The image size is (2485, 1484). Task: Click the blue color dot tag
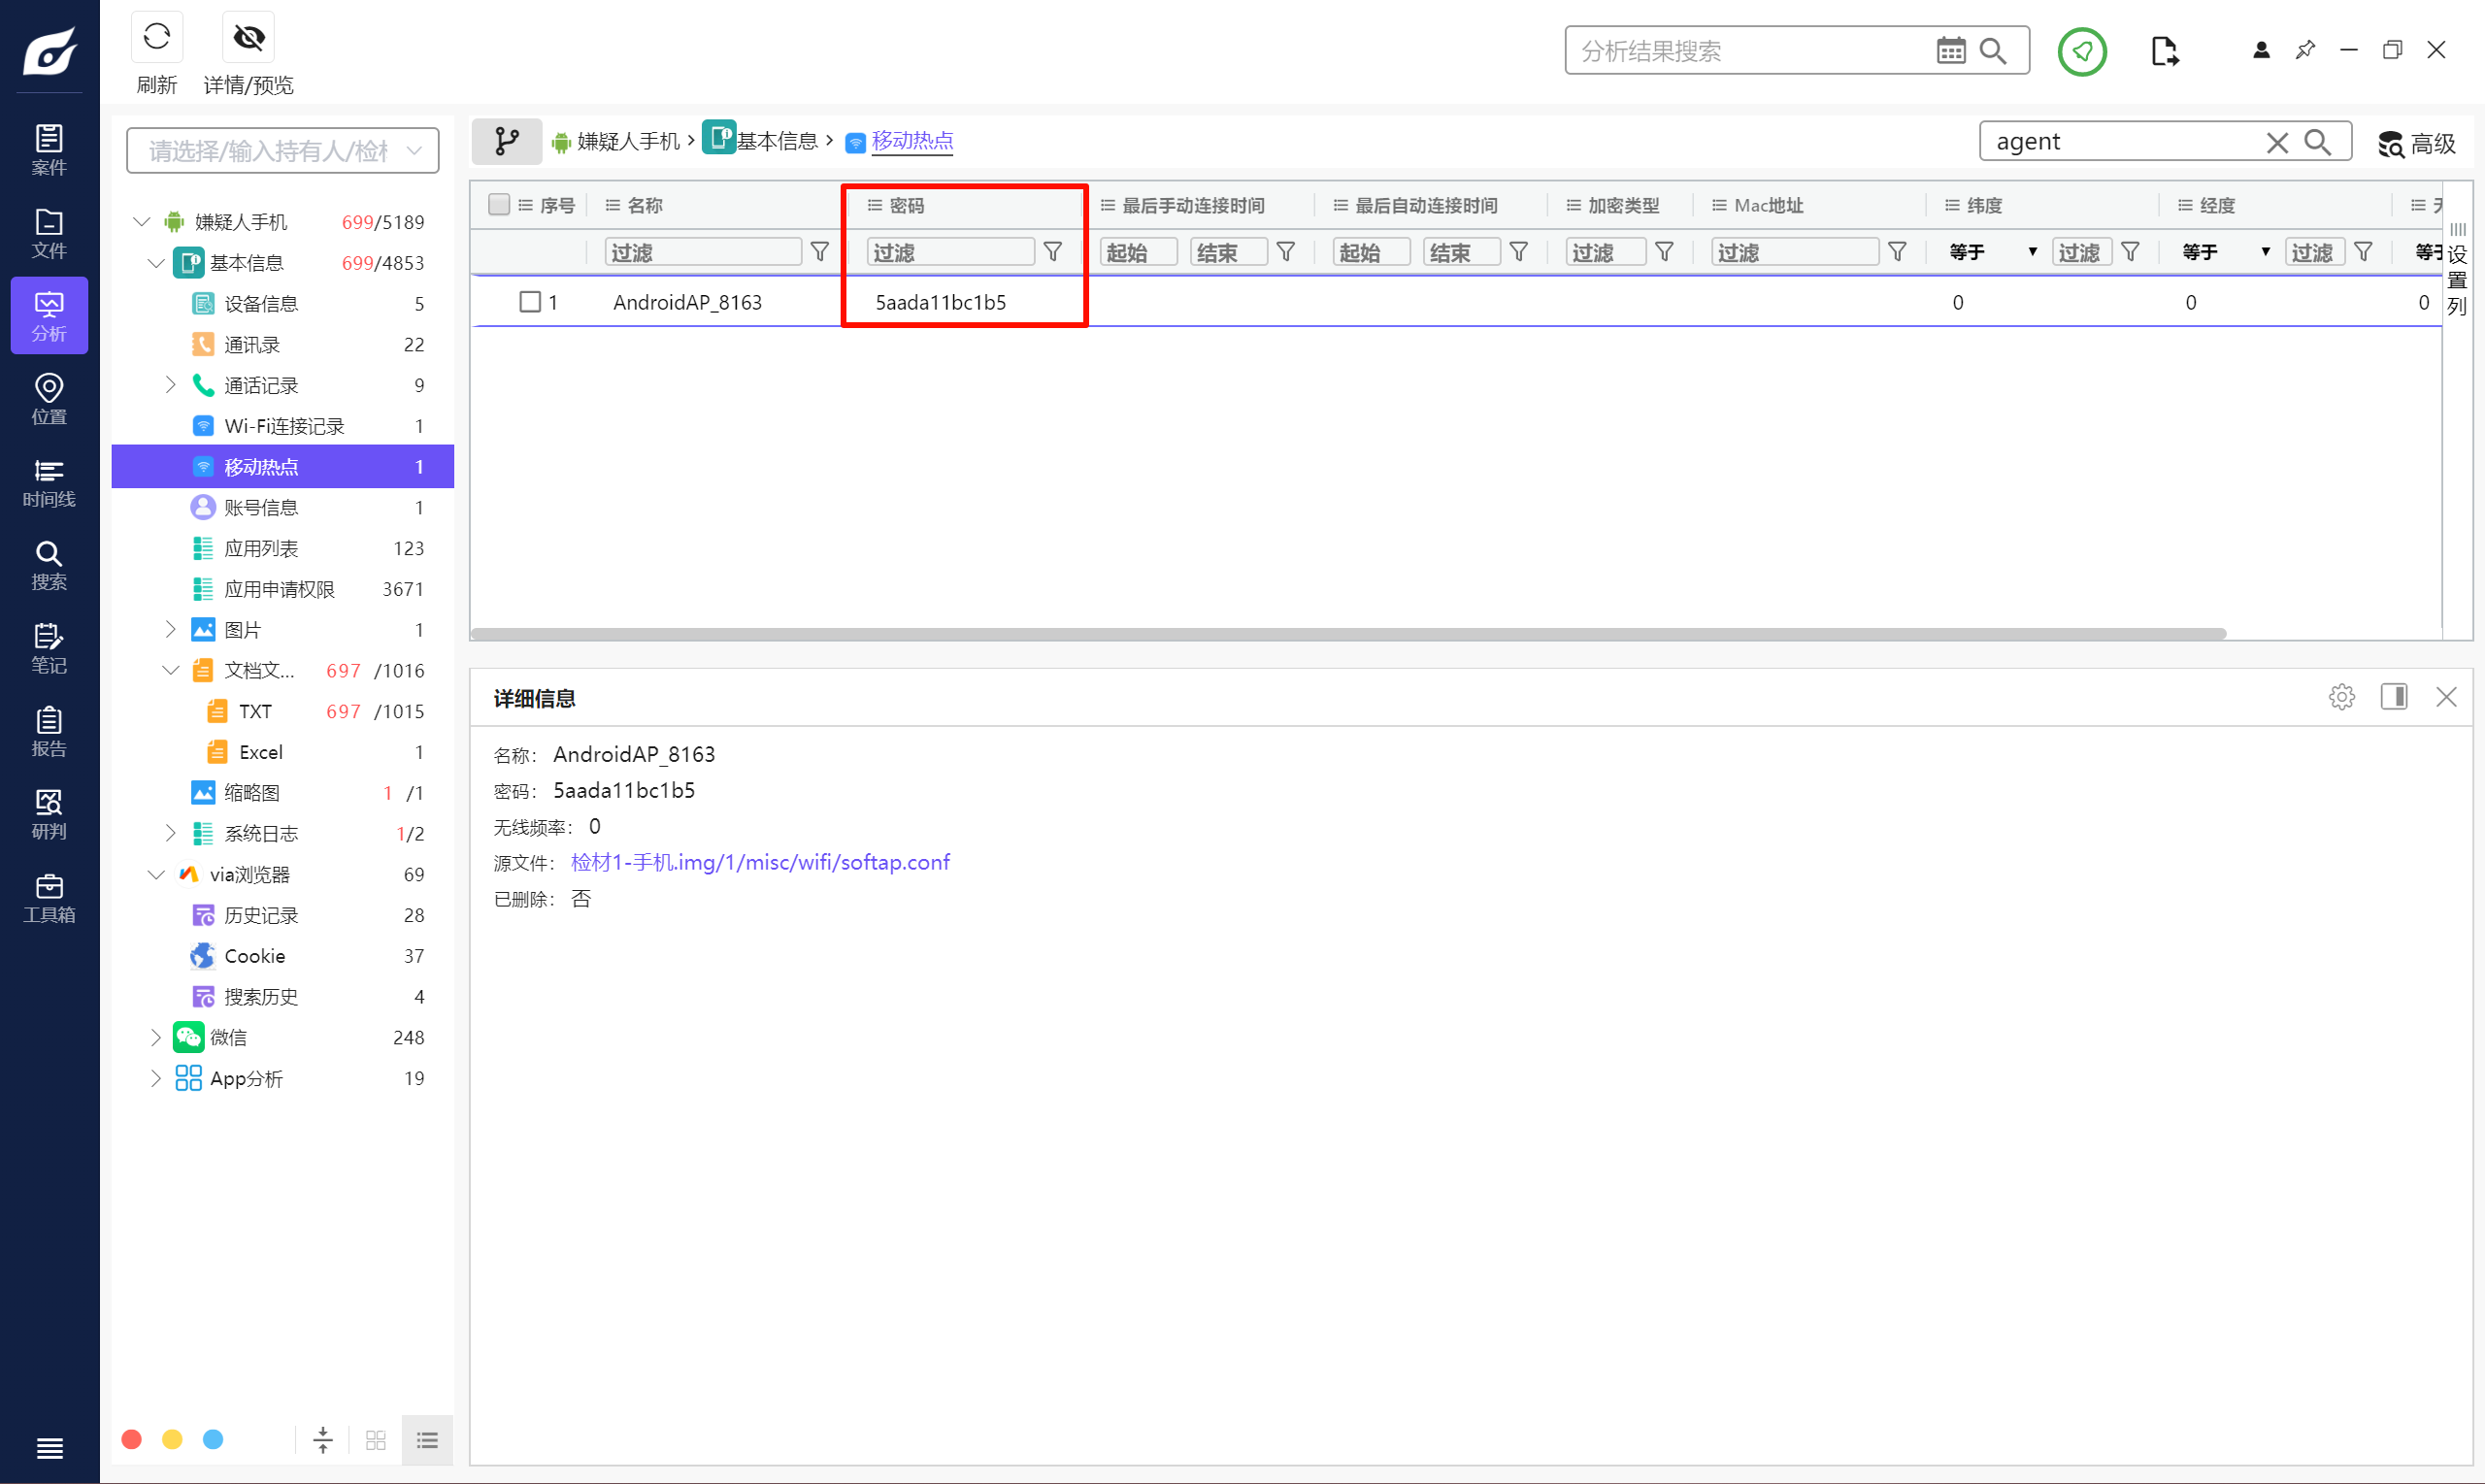[213, 1440]
